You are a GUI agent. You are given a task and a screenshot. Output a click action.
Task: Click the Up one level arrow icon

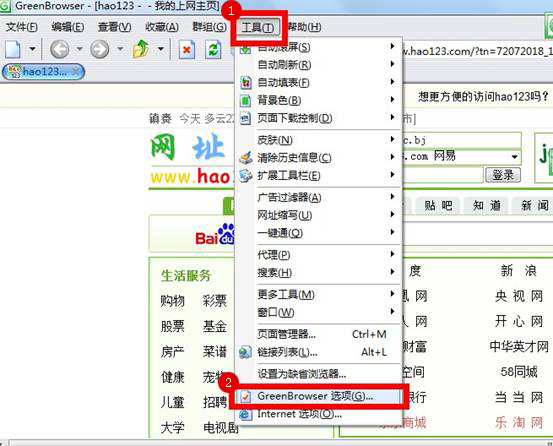(x=141, y=49)
